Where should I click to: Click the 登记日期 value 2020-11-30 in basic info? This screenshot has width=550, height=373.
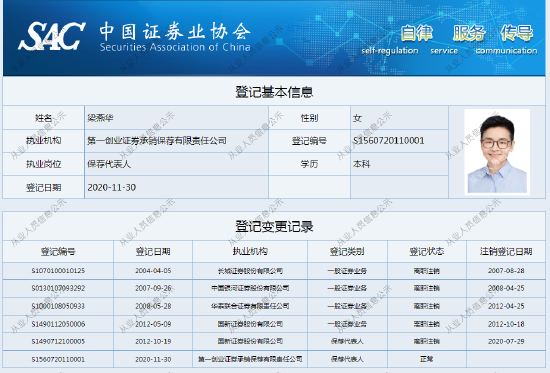(x=112, y=188)
